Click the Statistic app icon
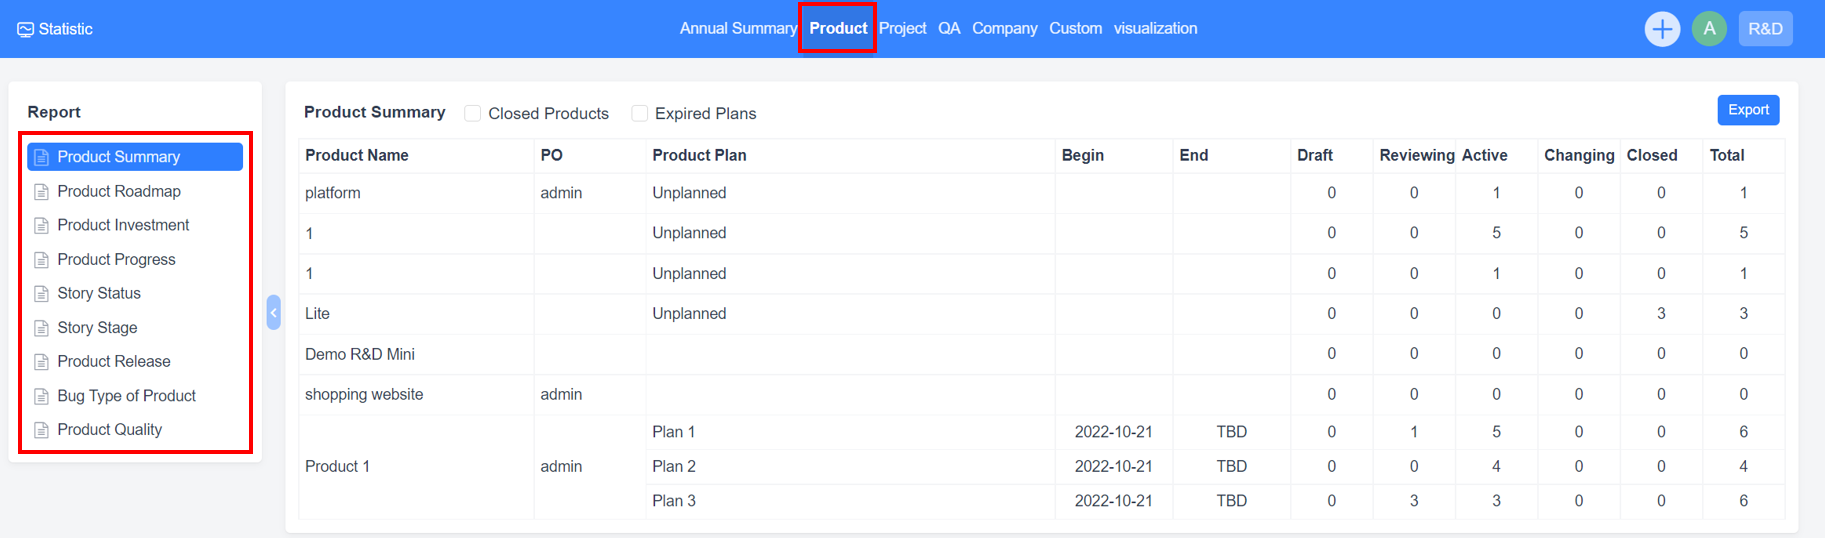Screen dimensions: 1825x538 click(x=26, y=29)
